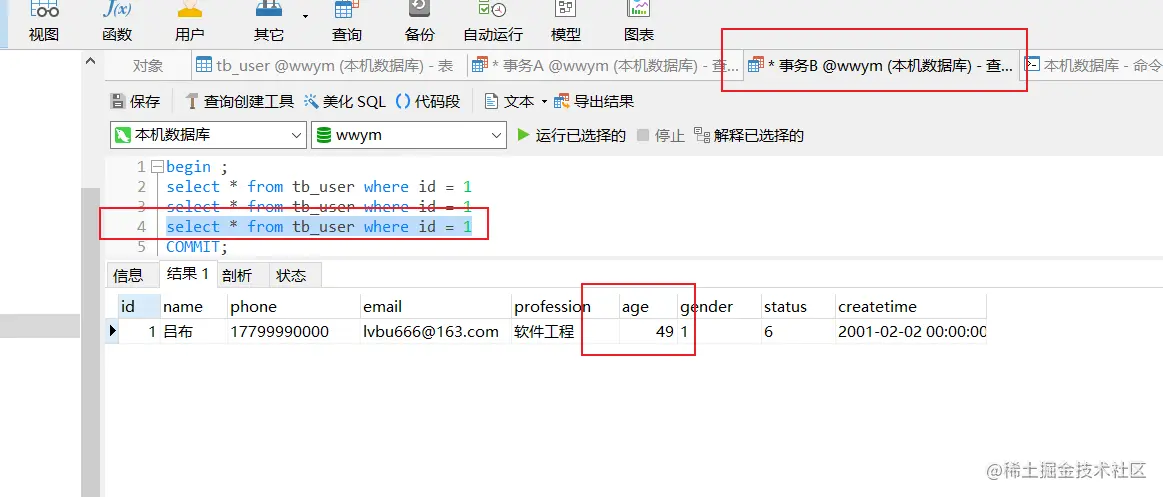Switch to the tb_user table tab
The height and width of the screenshot is (497, 1163).
[328, 65]
